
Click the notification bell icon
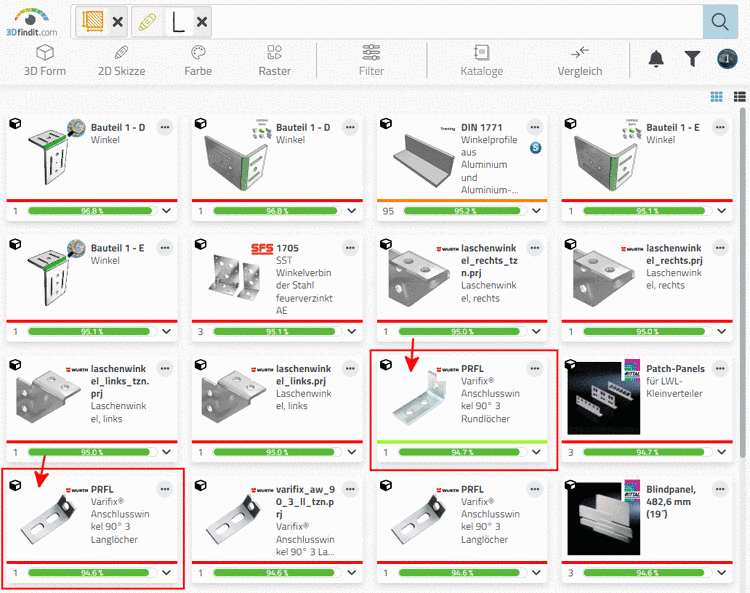pos(656,59)
